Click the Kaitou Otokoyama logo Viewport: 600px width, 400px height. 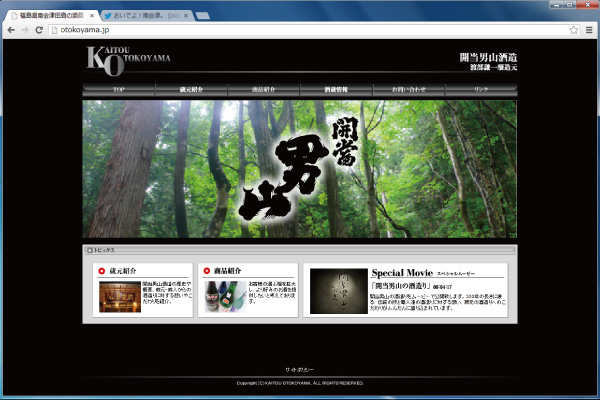pos(128,60)
